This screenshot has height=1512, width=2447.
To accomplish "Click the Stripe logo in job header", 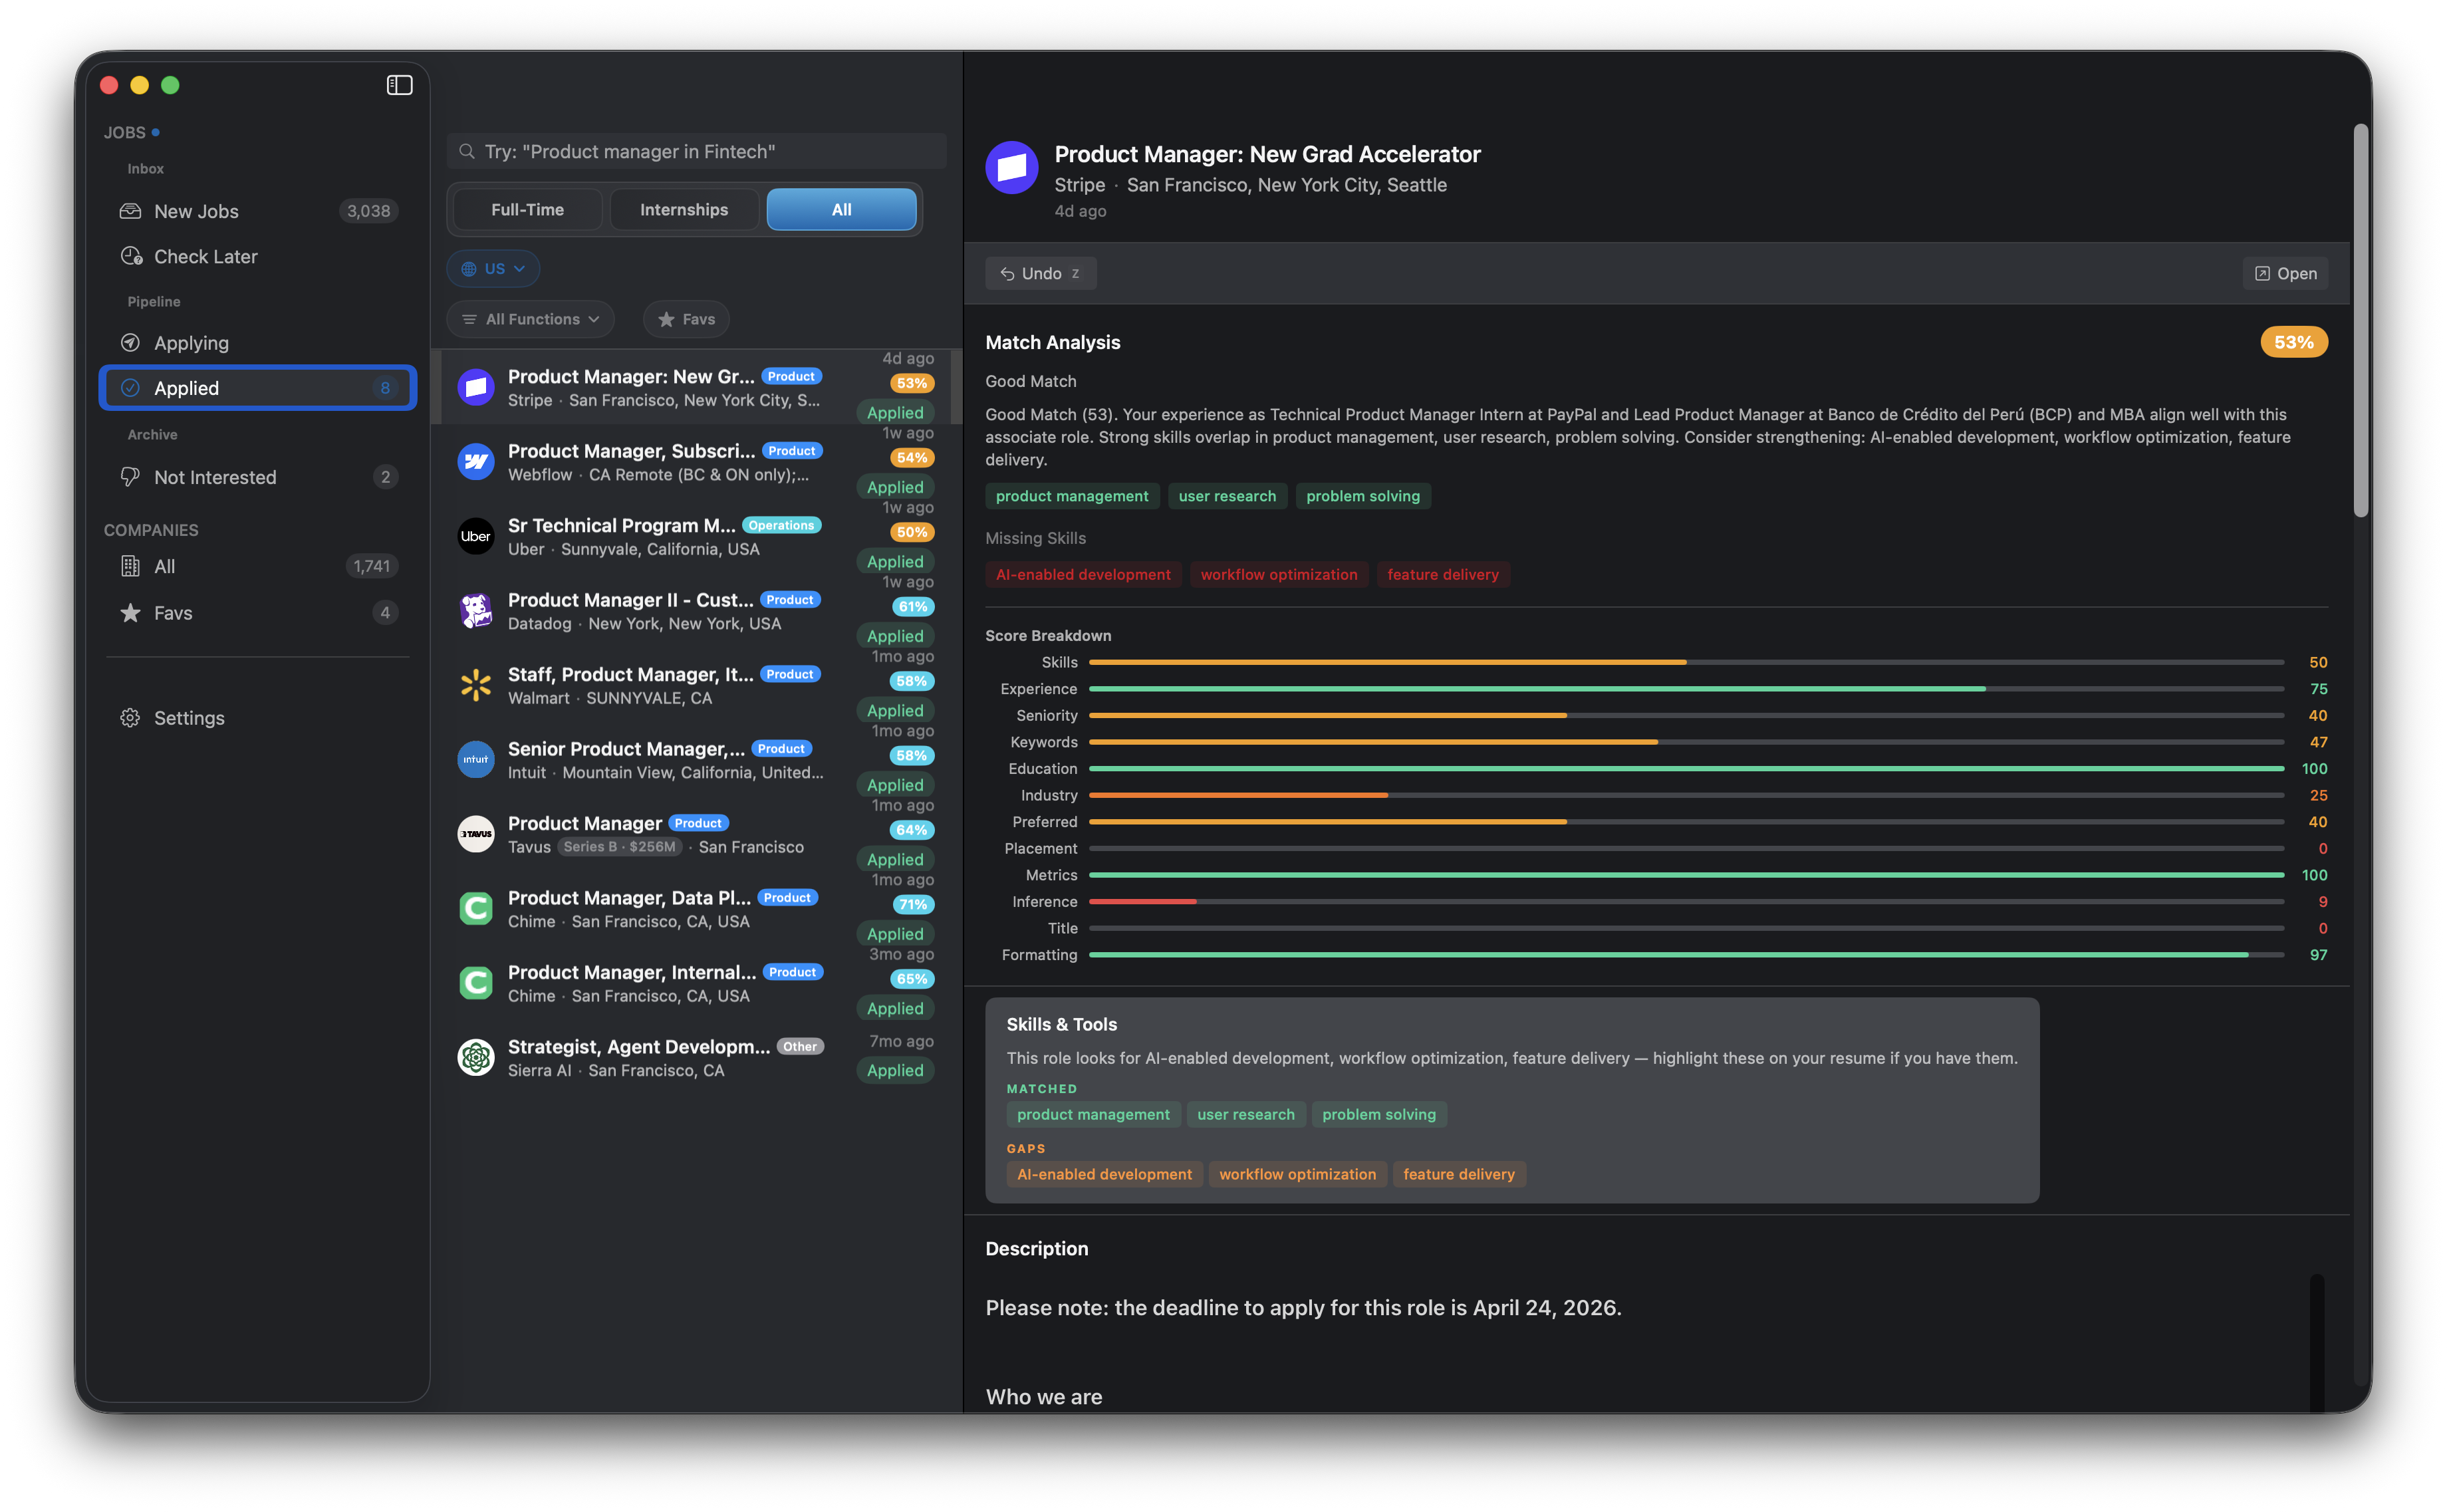I will [x=1011, y=167].
